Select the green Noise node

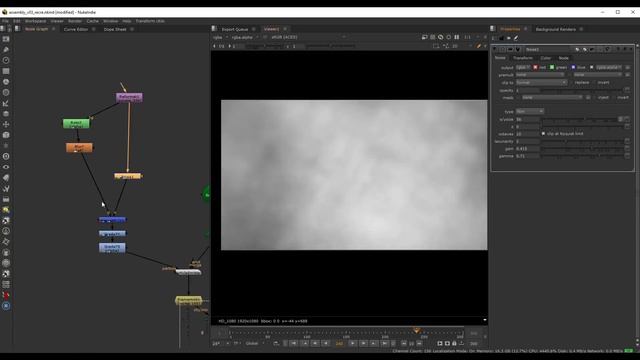76,123
